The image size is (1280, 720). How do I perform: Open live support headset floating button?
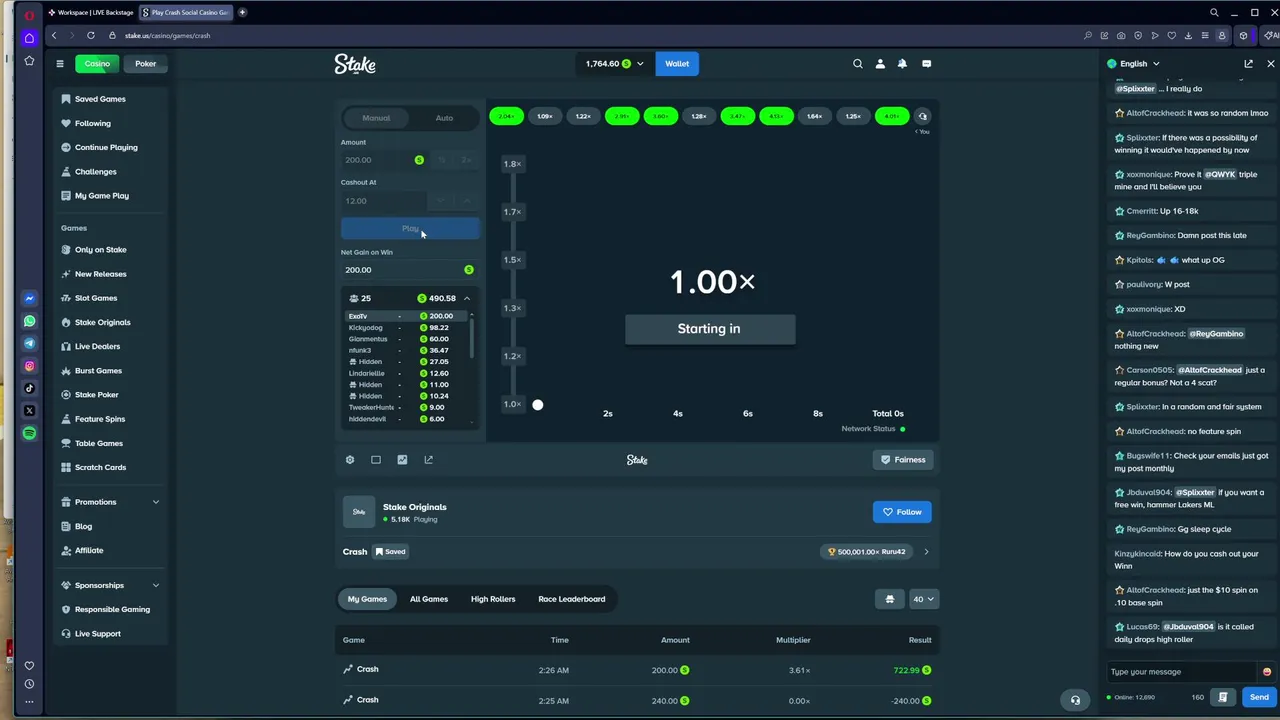[x=1075, y=700]
